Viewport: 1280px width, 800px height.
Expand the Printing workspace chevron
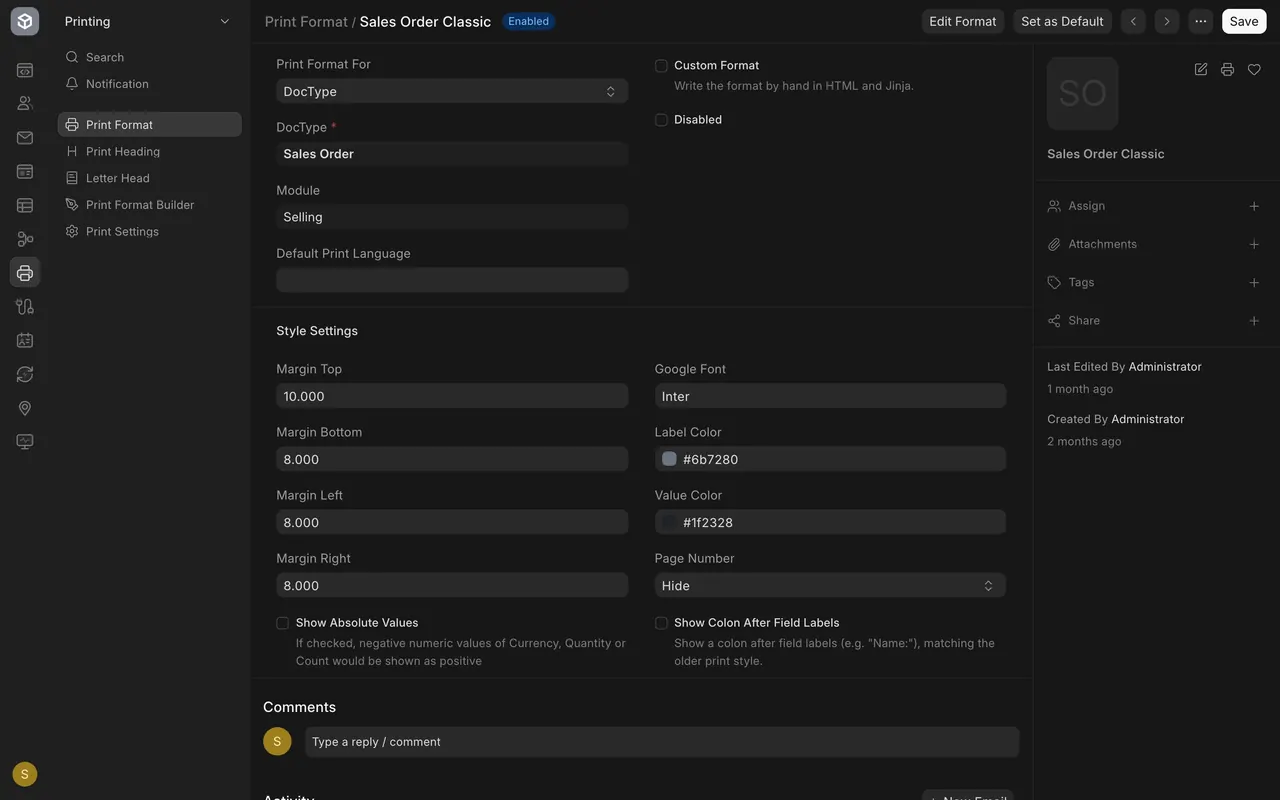[x=225, y=21]
